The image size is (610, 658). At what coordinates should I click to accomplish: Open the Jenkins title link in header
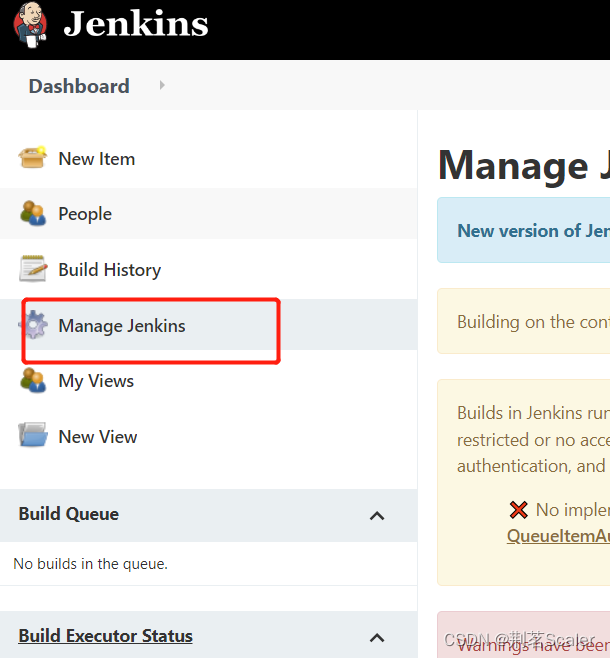tap(136, 24)
